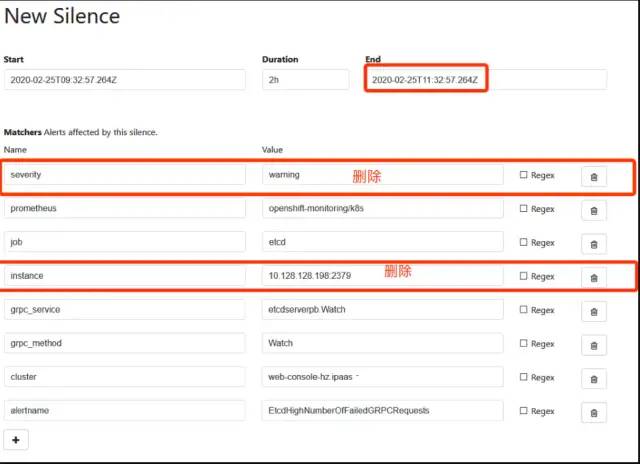The height and width of the screenshot is (464, 640).
Task: Enable Regex for severity matcher
Action: 524,175
